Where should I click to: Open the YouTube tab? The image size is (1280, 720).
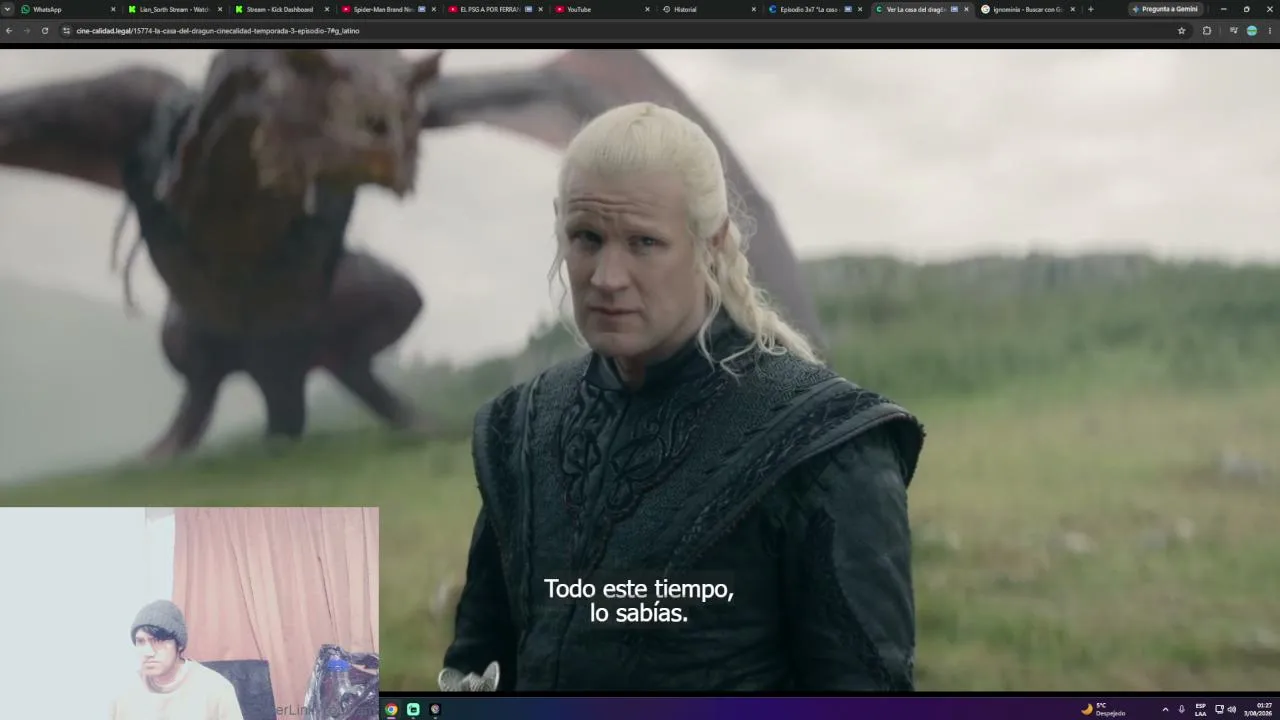[x=602, y=9]
